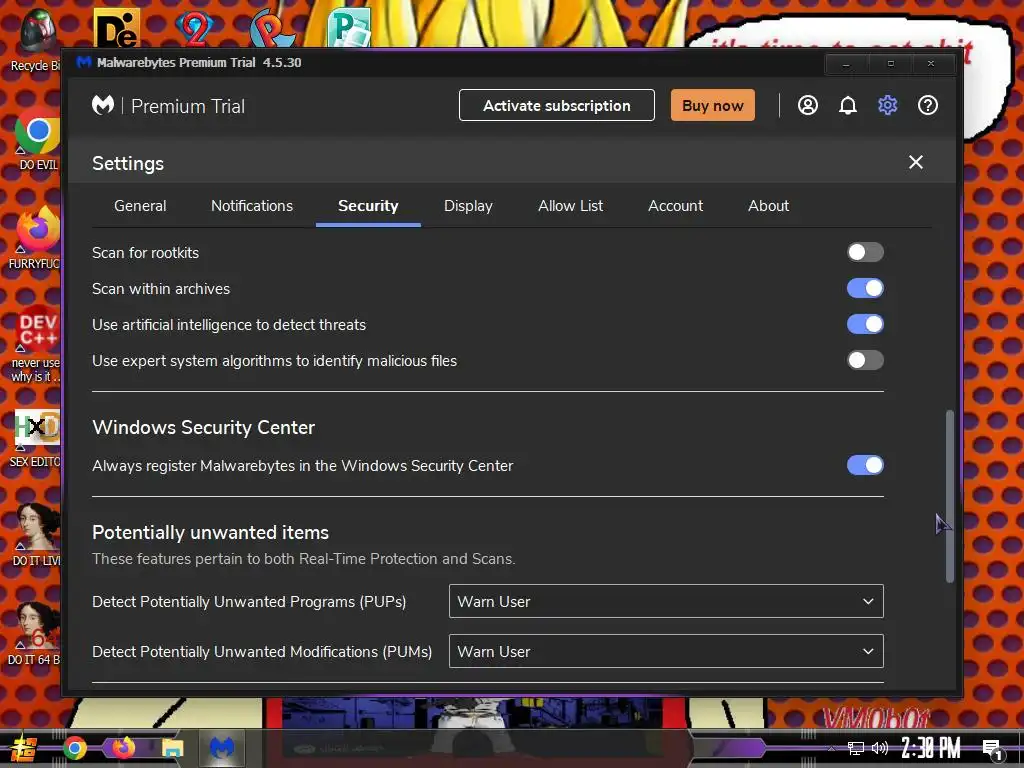Switch to the General tab
The height and width of the screenshot is (768, 1024).
pyautogui.click(x=140, y=206)
